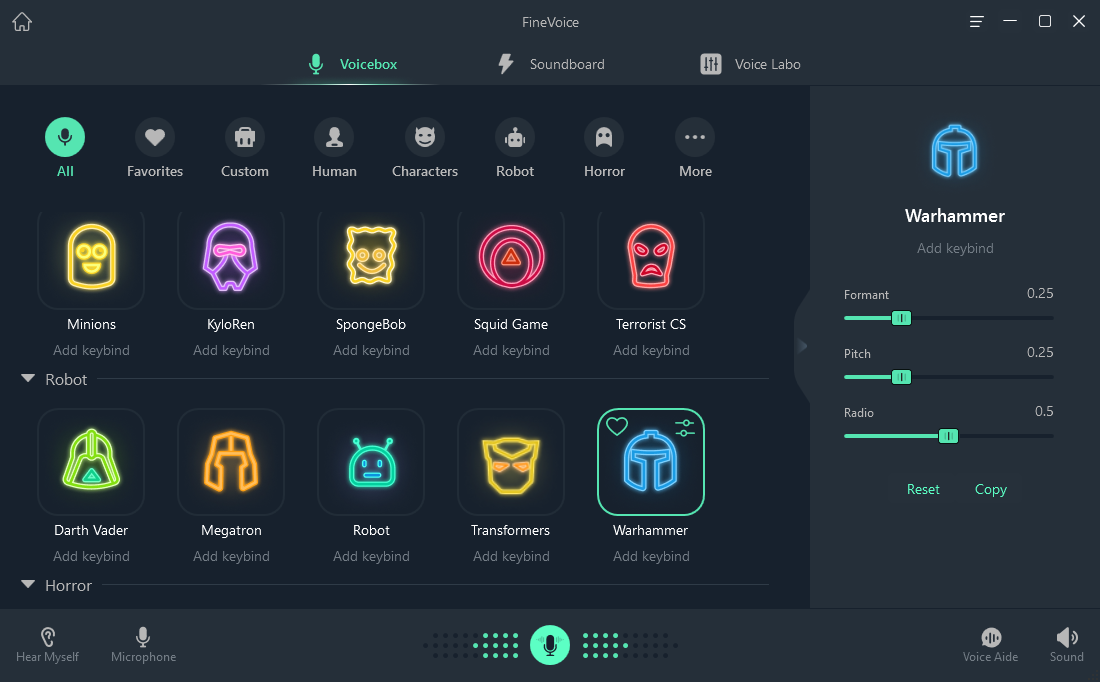The height and width of the screenshot is (682, 1100).
Task: Filter by Characters voices icon
Action: [425, 137]
